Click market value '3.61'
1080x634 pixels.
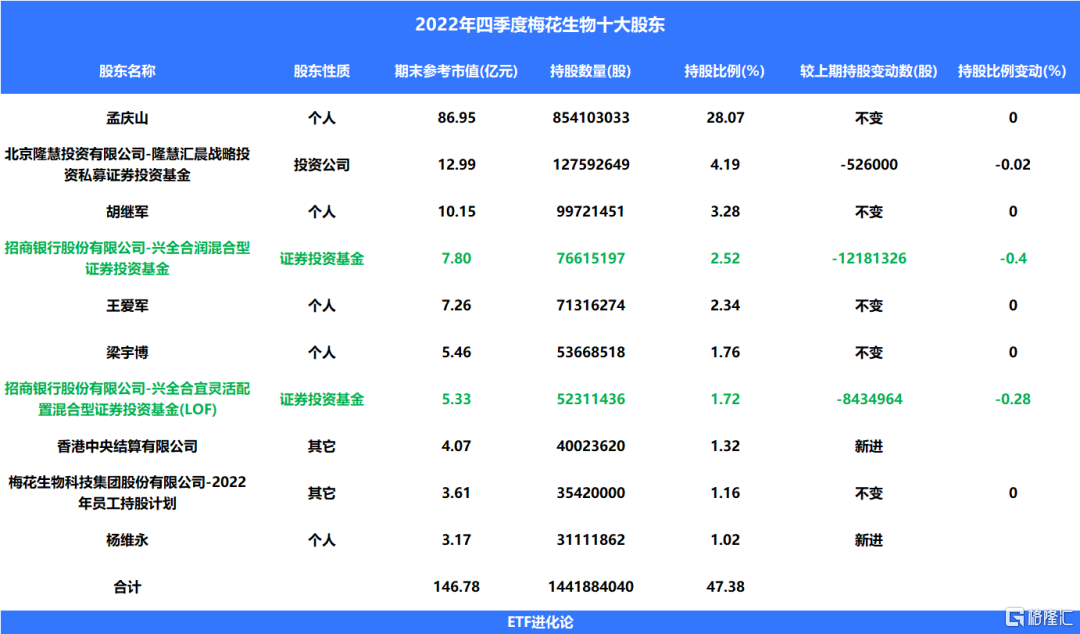pyautogui.click(x=457, y=493)
